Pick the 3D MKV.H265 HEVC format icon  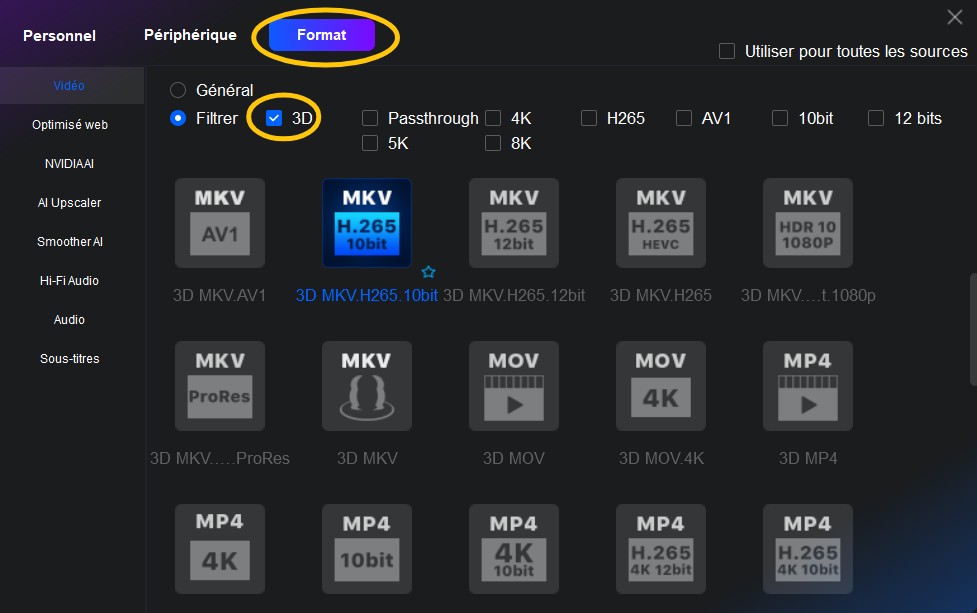click(x=661, y=223)
